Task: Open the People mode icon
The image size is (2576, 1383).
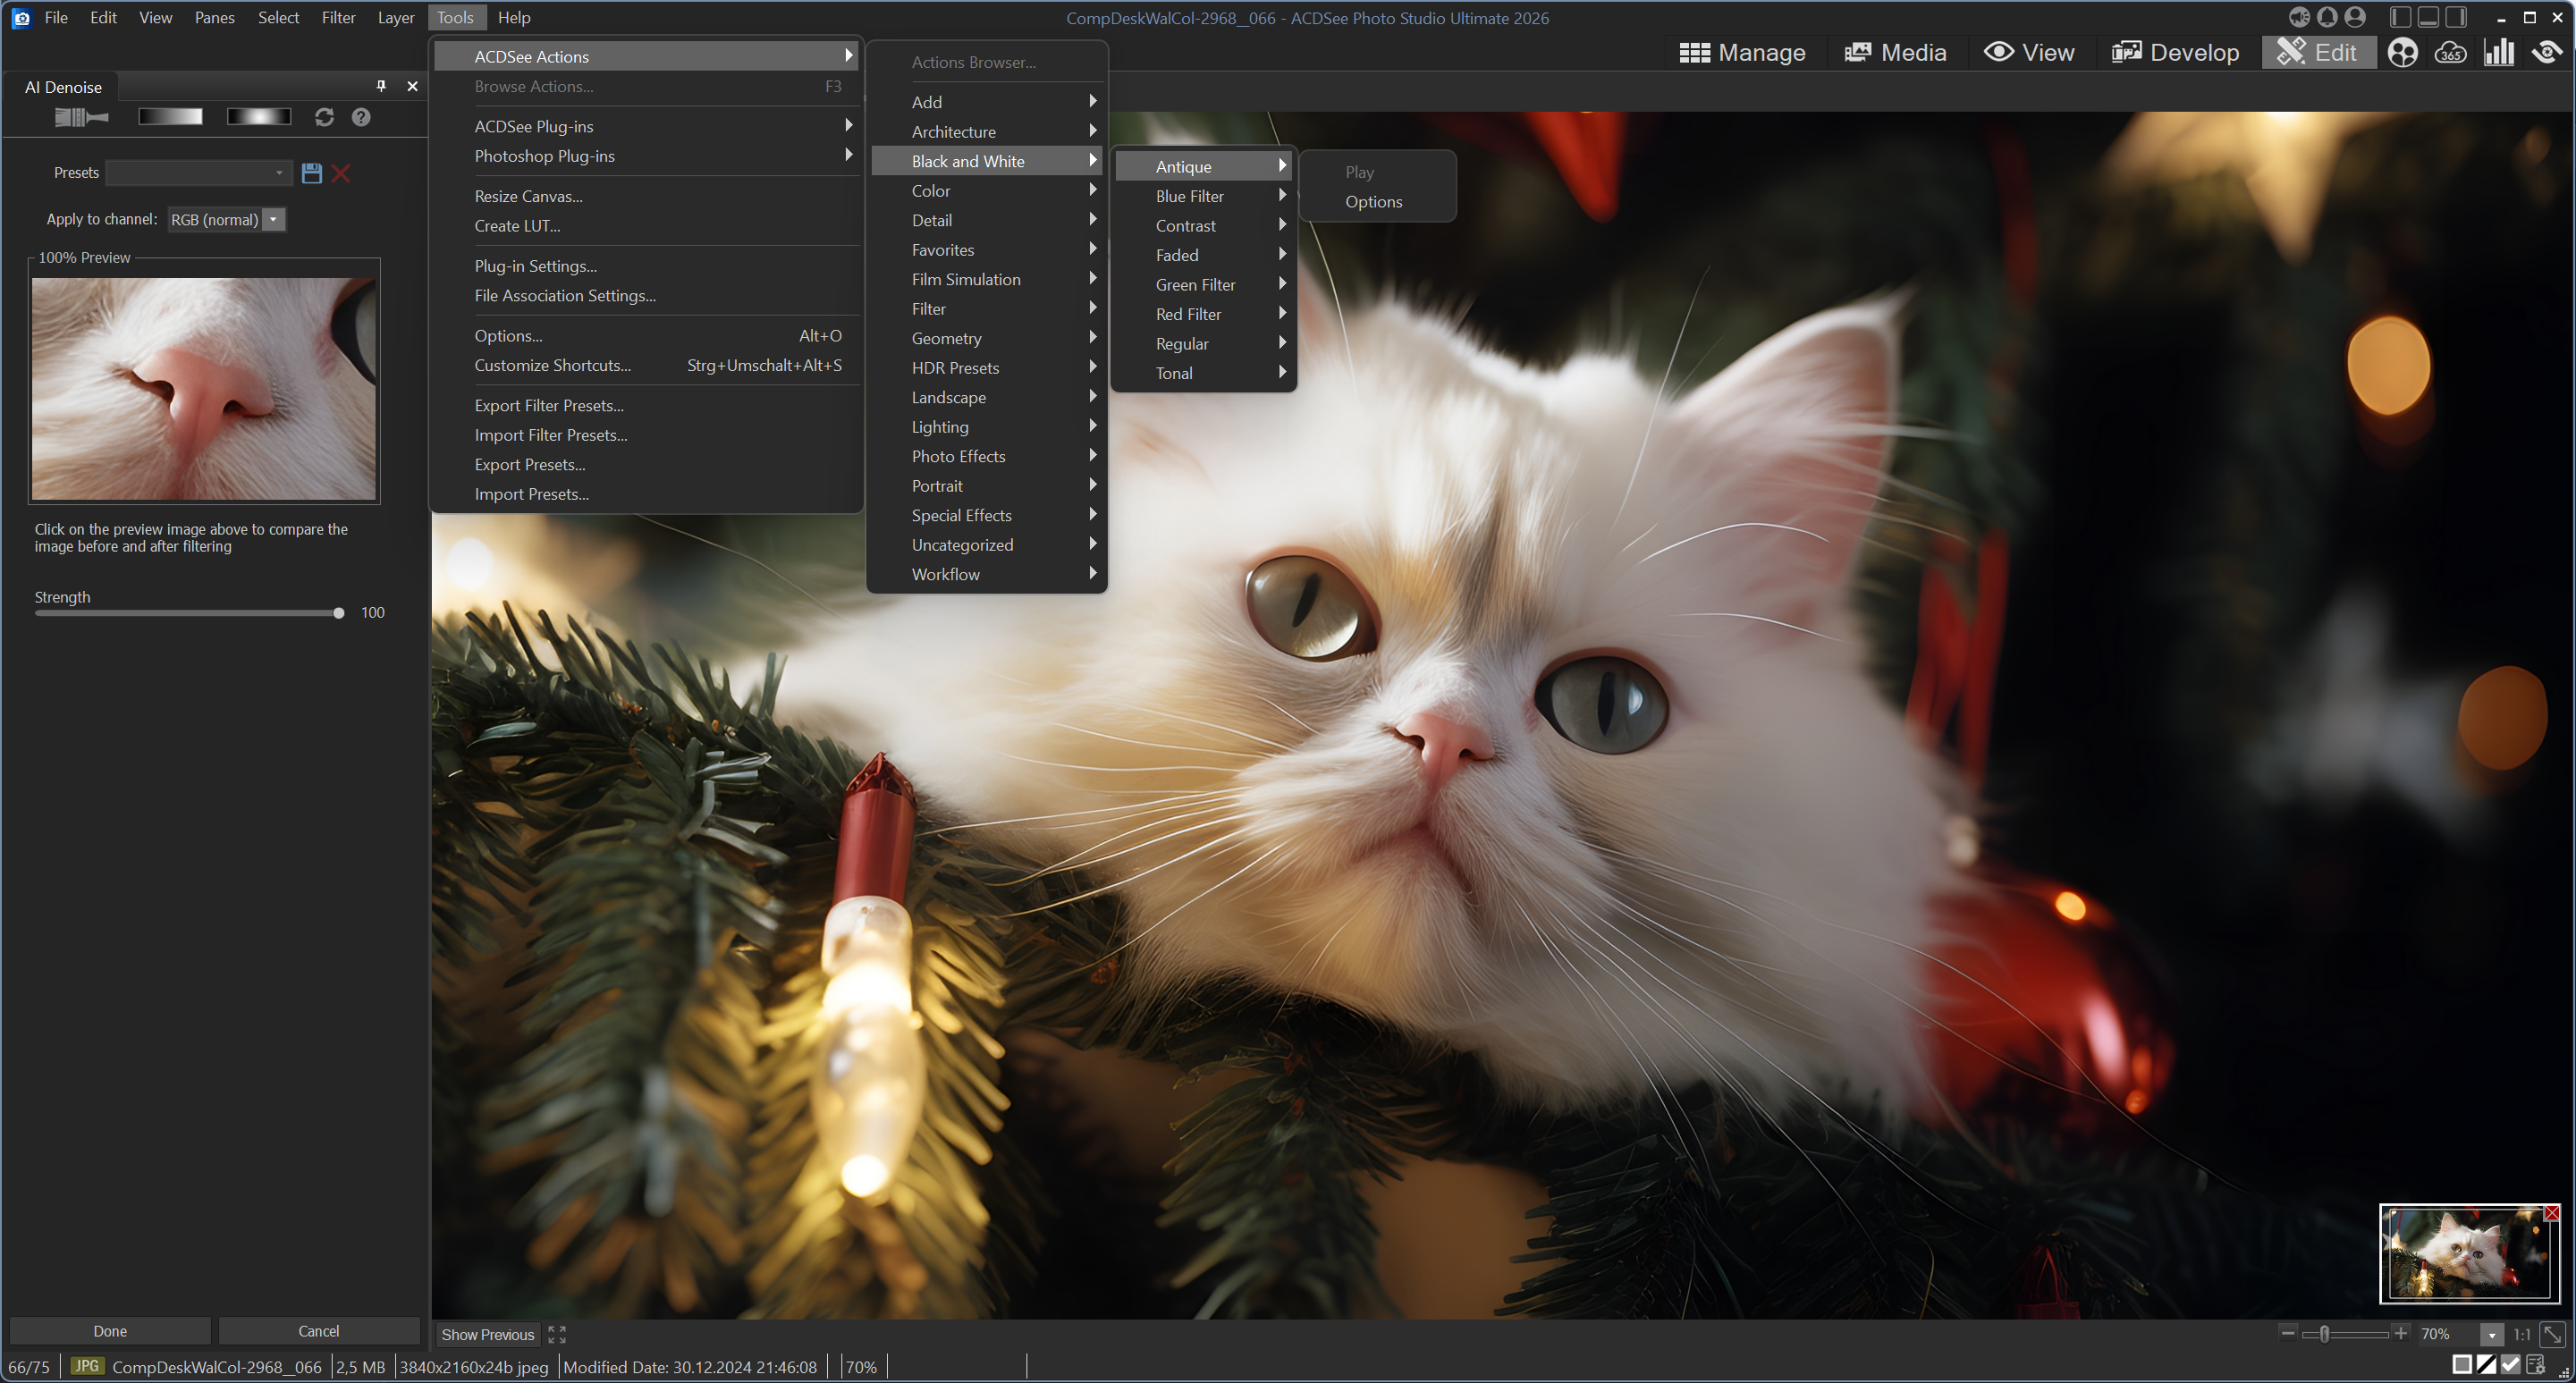Action: 2402,52
